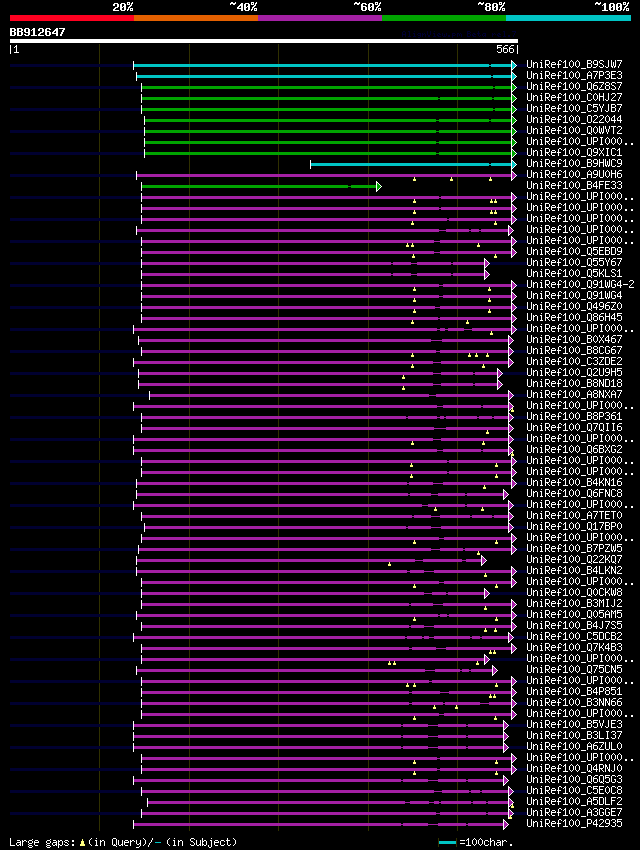Select the UniRef100_C5DCB2 label
Viewport: 640px width, 850px height.
[x=574, y=636]
